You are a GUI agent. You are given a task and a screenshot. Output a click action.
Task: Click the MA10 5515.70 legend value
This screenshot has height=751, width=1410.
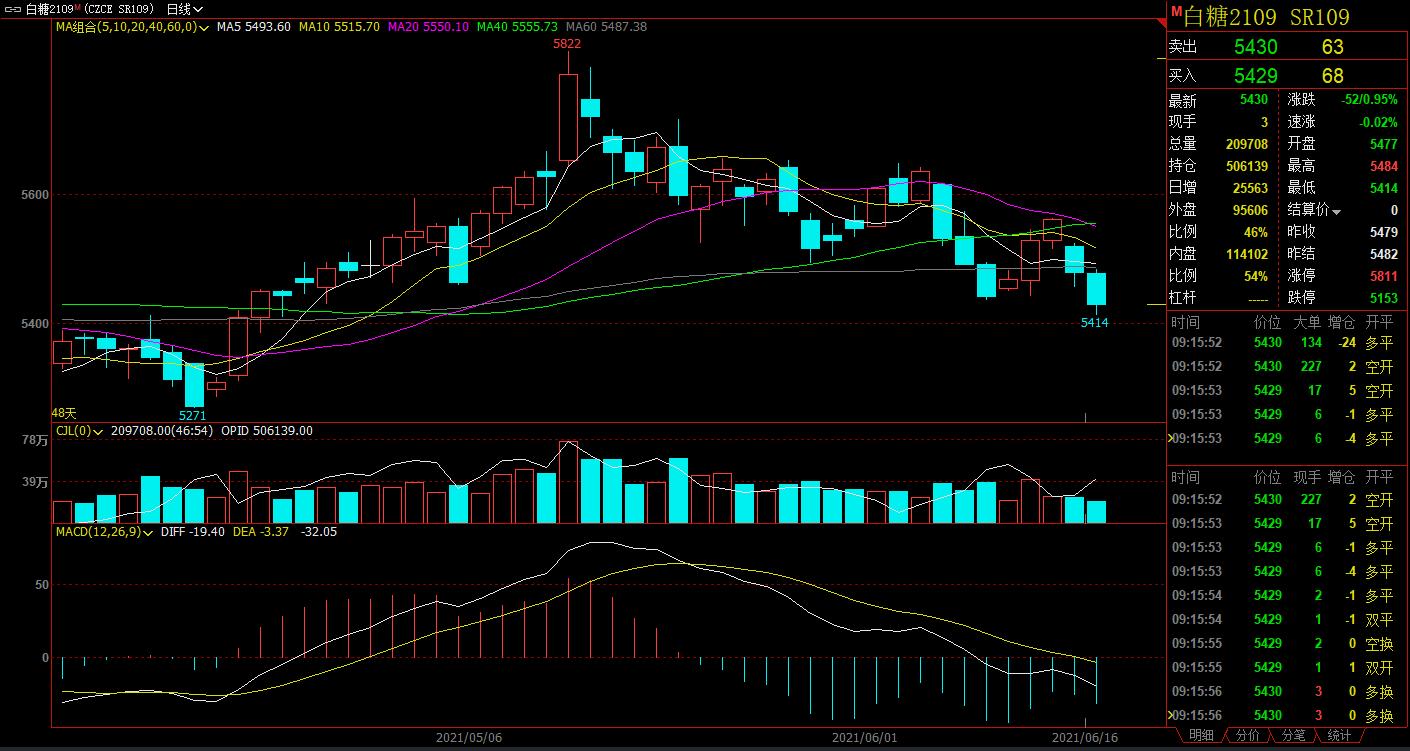click(339, 27)
